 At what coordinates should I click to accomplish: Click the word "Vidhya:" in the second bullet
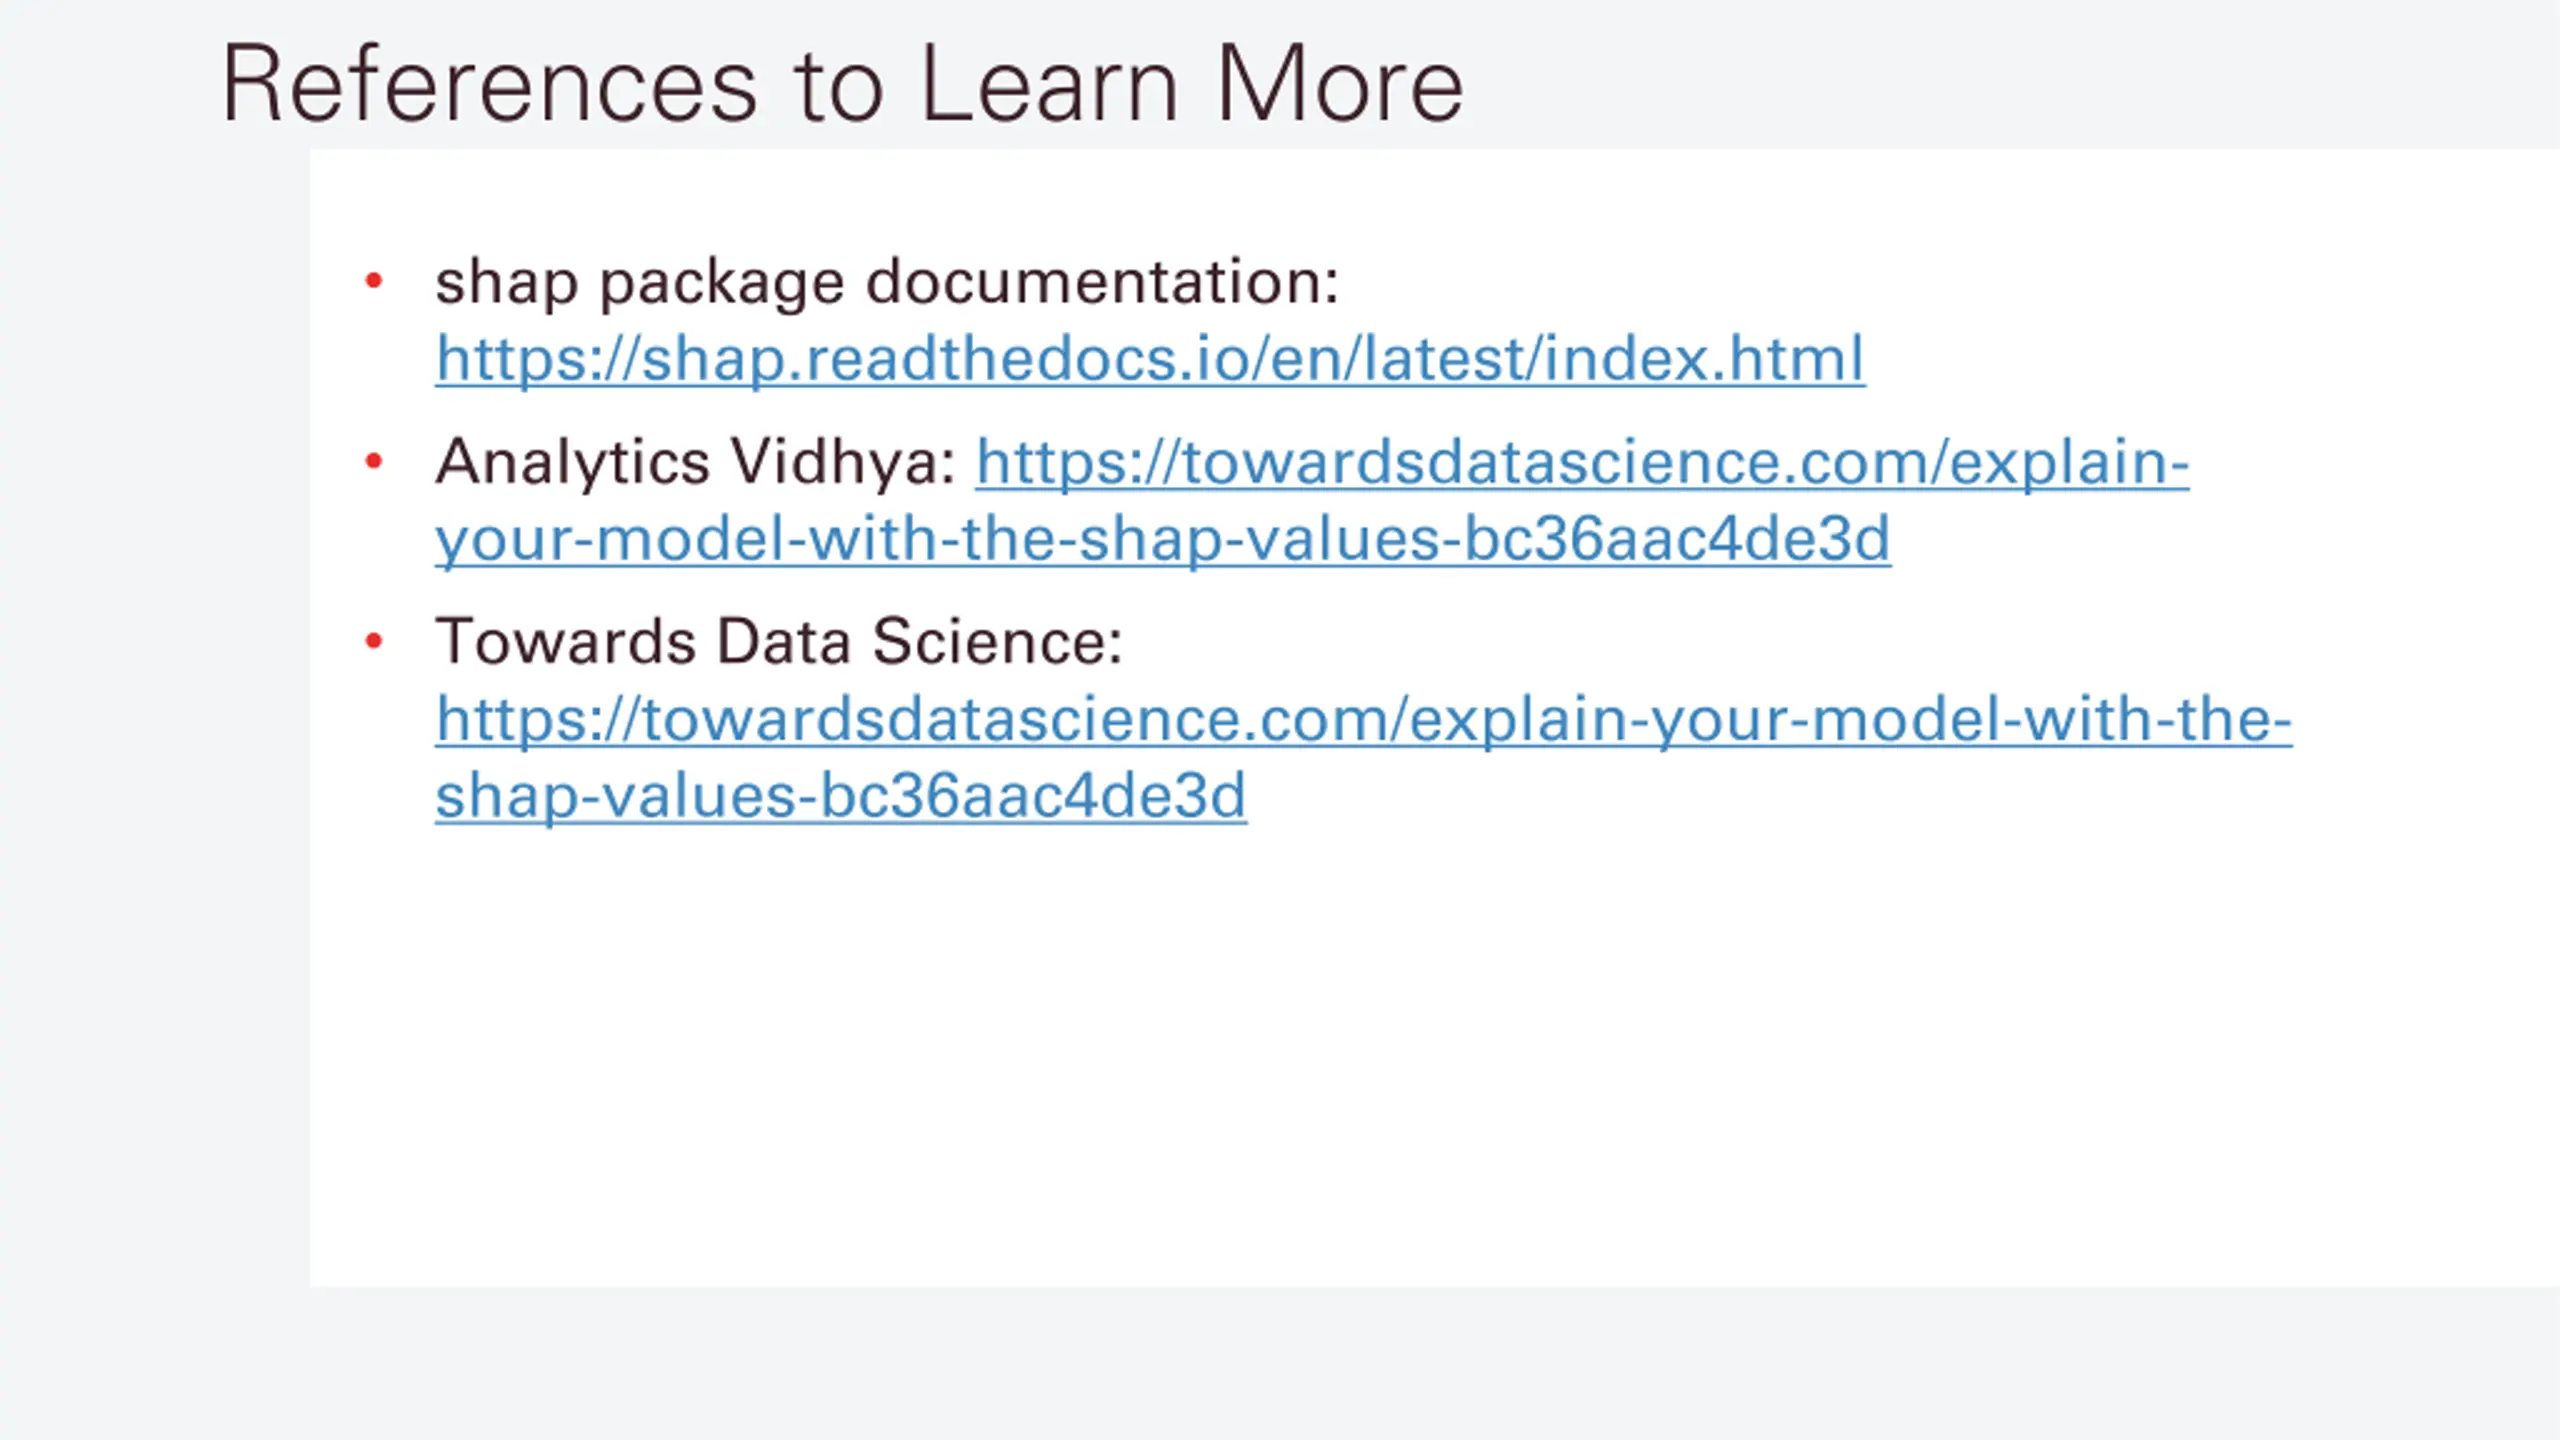point(842,463)
